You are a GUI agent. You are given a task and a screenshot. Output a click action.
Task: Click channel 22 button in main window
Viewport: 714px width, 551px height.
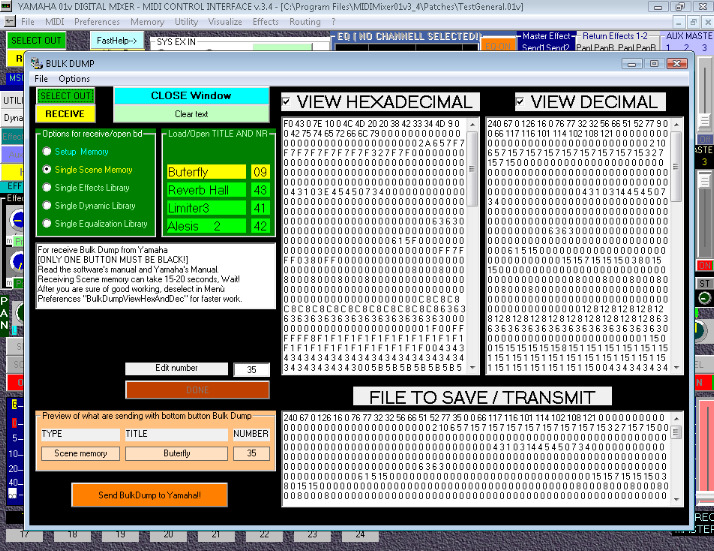click(264, 536)
